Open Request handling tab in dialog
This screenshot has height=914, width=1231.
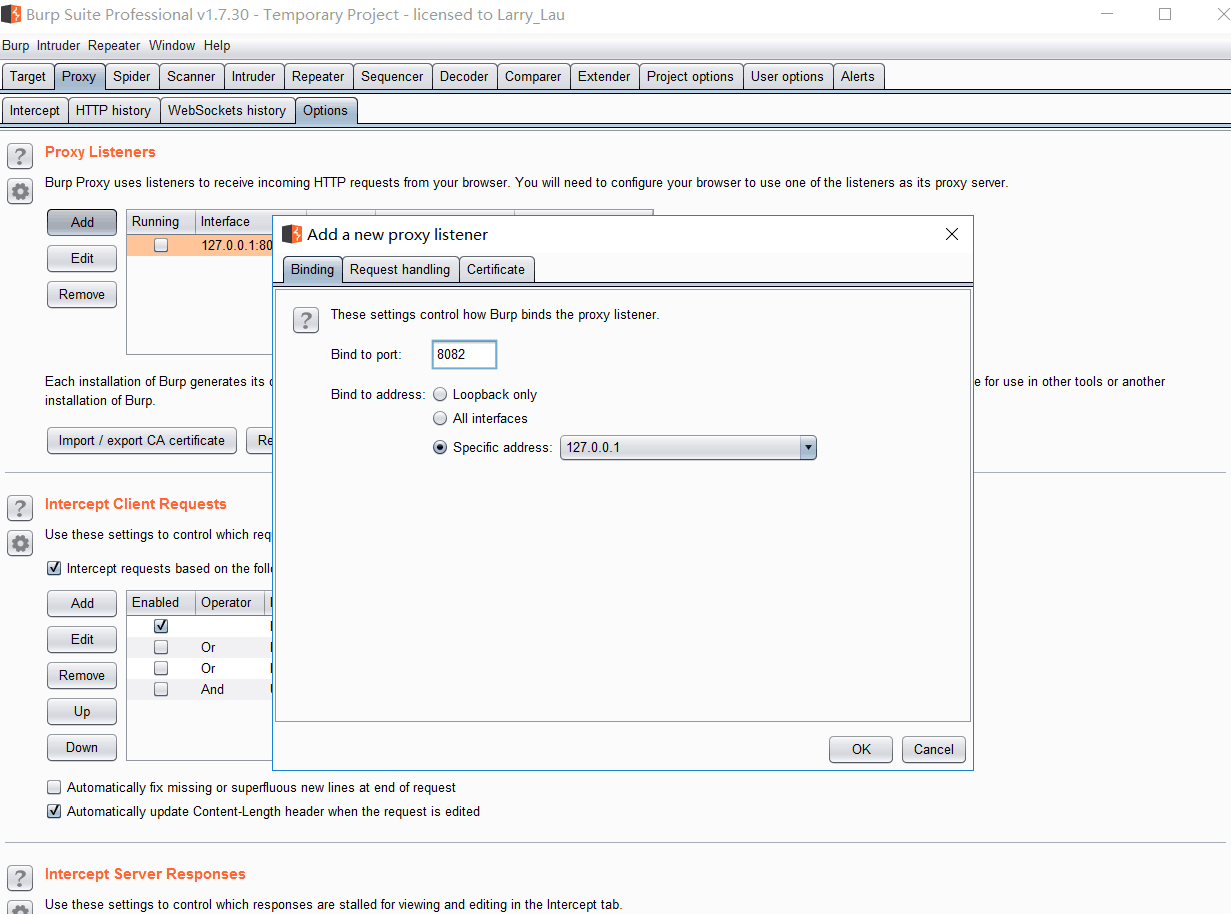pyautogui.click(x=400, y=269)
